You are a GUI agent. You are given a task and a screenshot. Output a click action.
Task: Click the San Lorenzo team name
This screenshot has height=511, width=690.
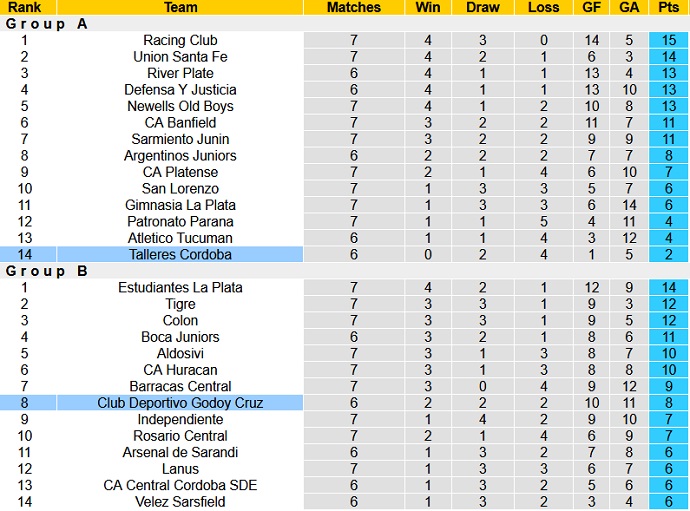coord(180,189)
